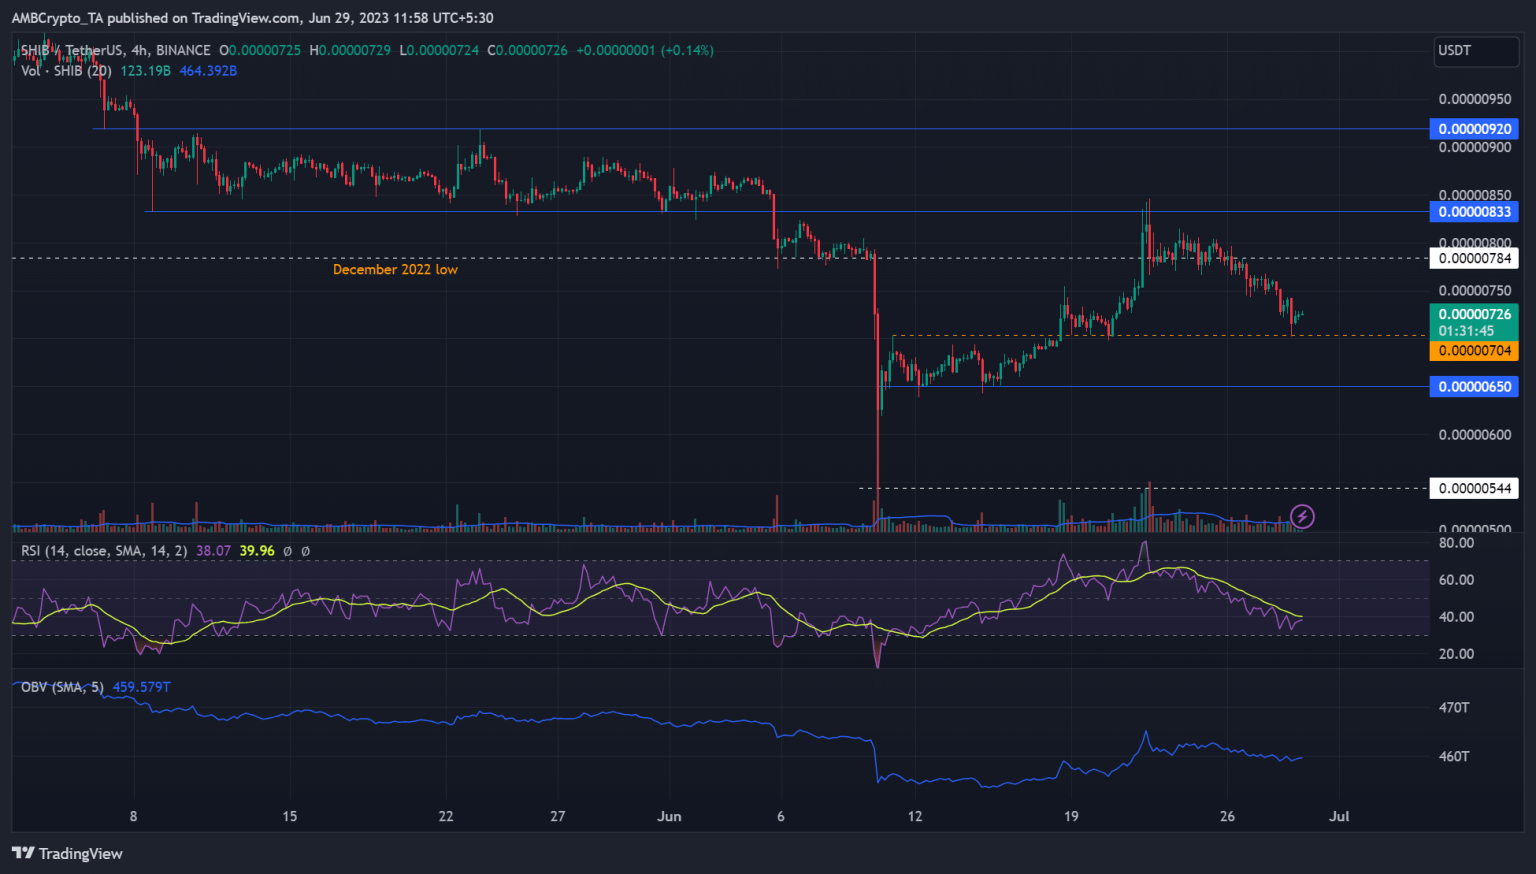
Task: Click the lightning quick-trade icon on chart
Action: [1303, 517]
